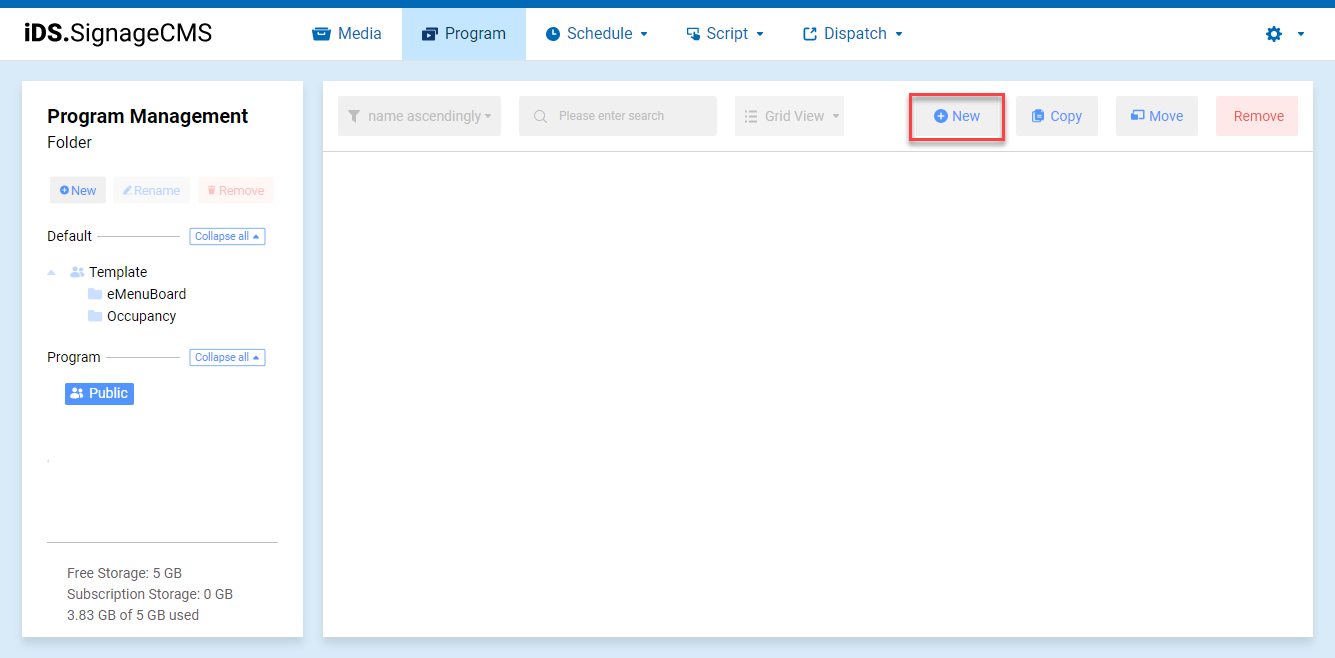Click the 3.83 GB of 5 GB used text
1335x658 pixels.
click(133, 615)
